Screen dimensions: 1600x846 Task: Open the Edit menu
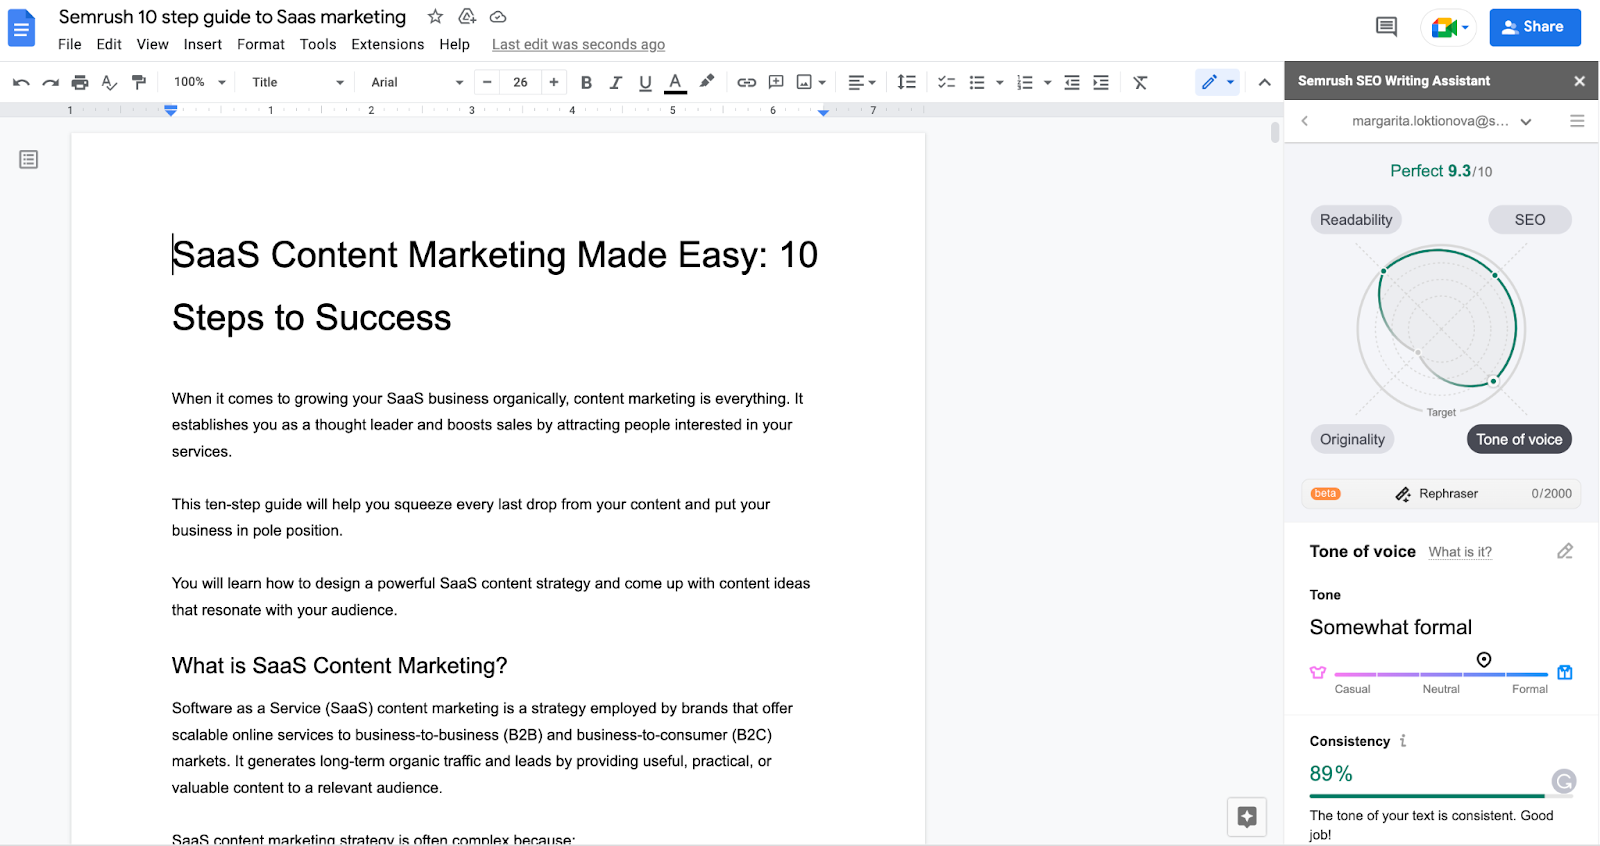[x=109, y=44]
